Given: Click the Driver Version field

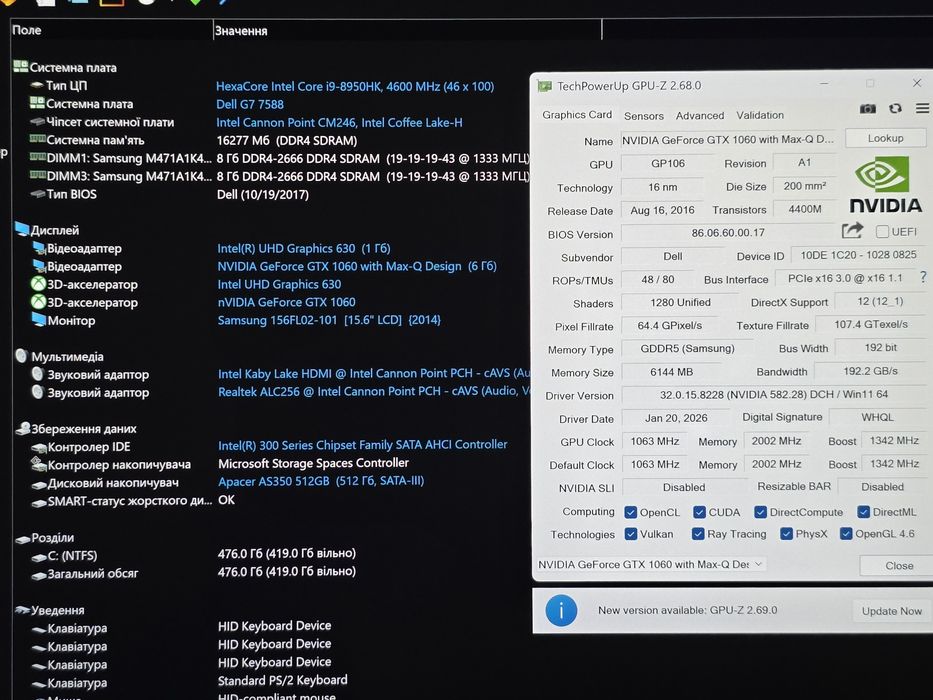Looking at the screenshot, I should click(774, 394).
